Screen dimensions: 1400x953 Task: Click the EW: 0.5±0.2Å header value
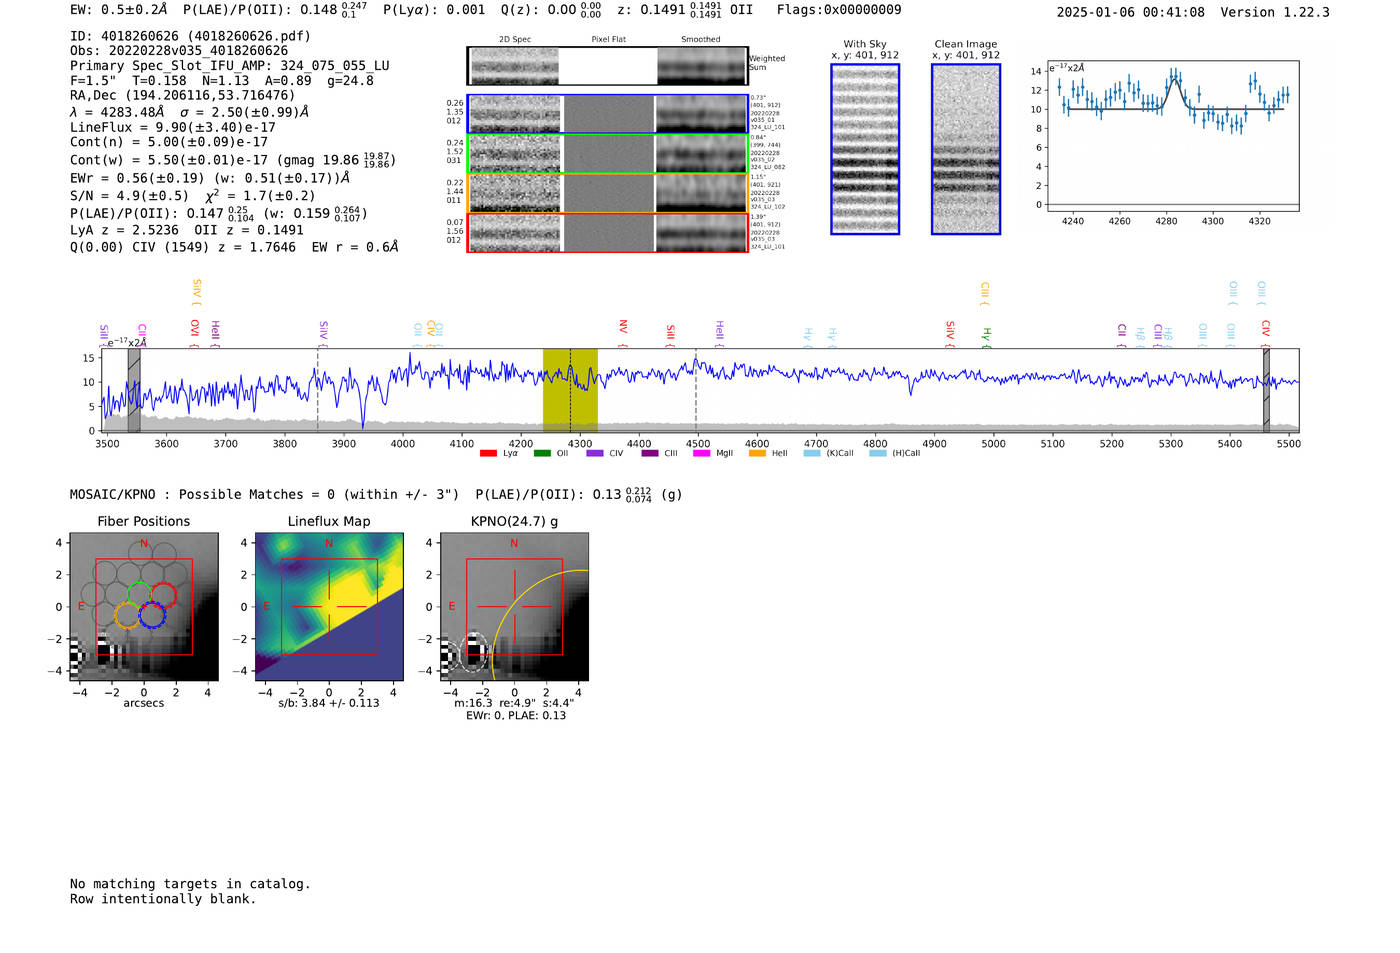pyautogui.click(x=118, y=10)
